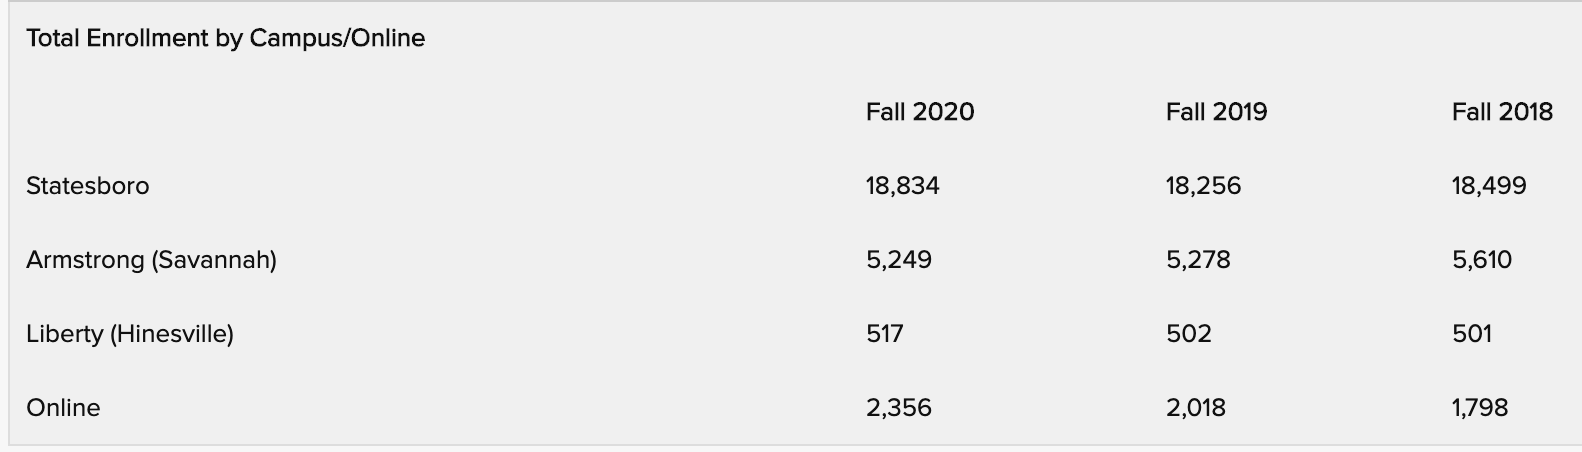Click Liberty Fall 2018 value 501

coord(1471,334)
